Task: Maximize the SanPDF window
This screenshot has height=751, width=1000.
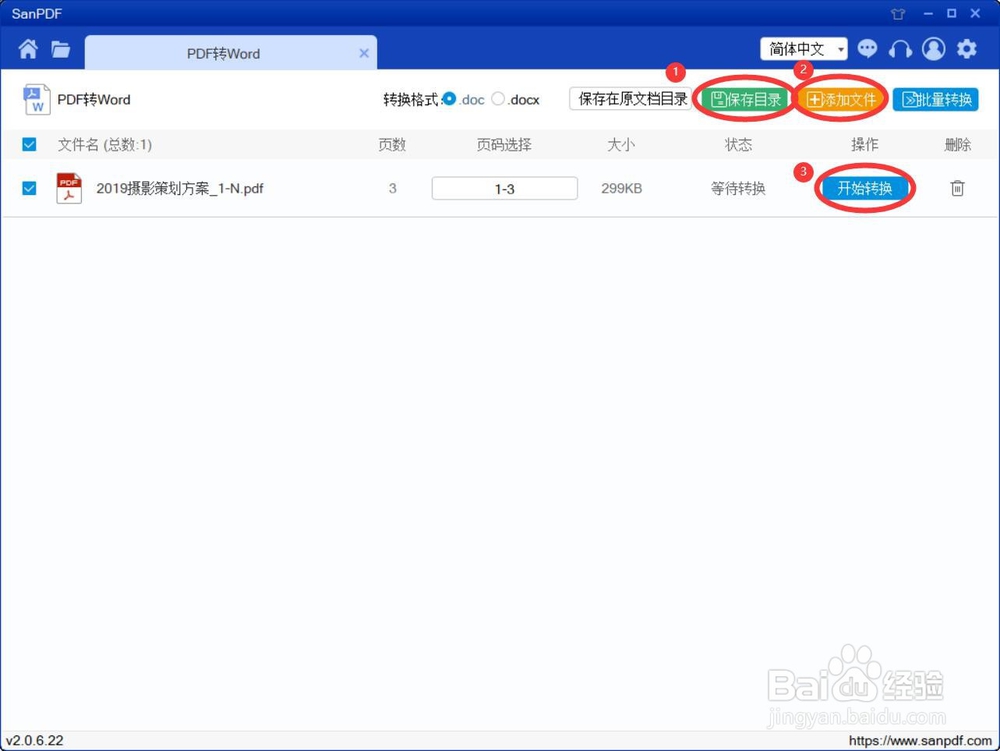Action: coord(952,13)
